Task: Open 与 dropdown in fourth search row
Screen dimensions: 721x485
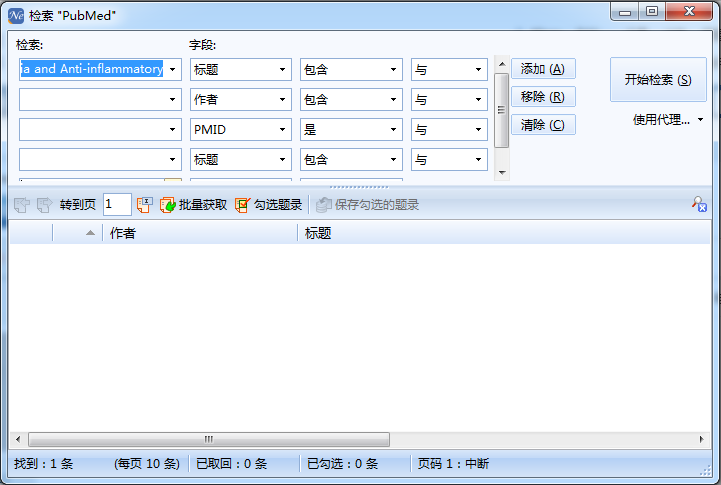Action: click(x=478, y=160)
